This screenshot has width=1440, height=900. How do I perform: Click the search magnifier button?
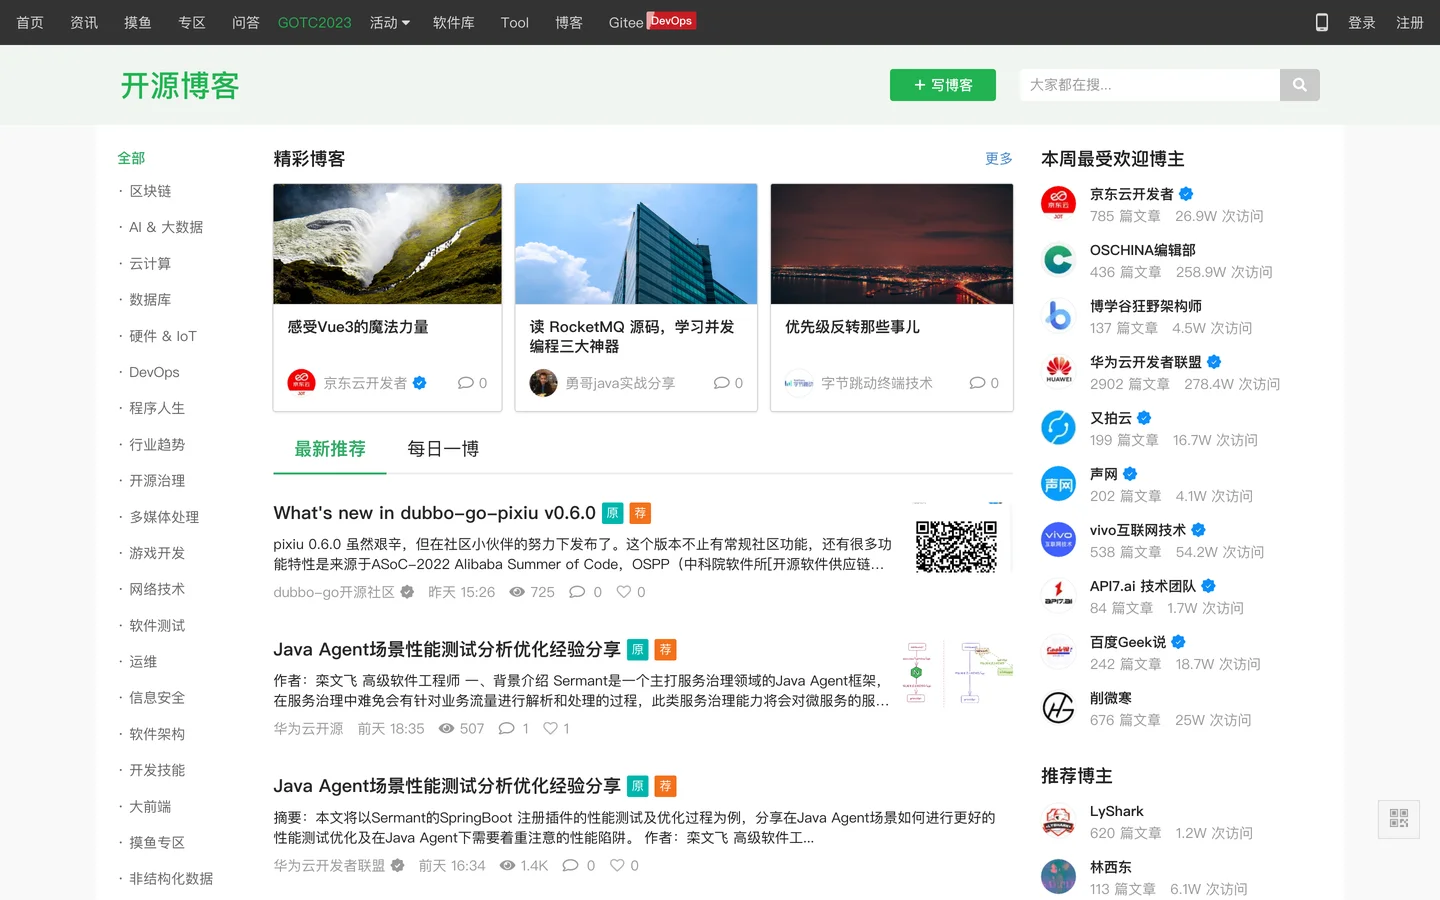coord(1300,85)
